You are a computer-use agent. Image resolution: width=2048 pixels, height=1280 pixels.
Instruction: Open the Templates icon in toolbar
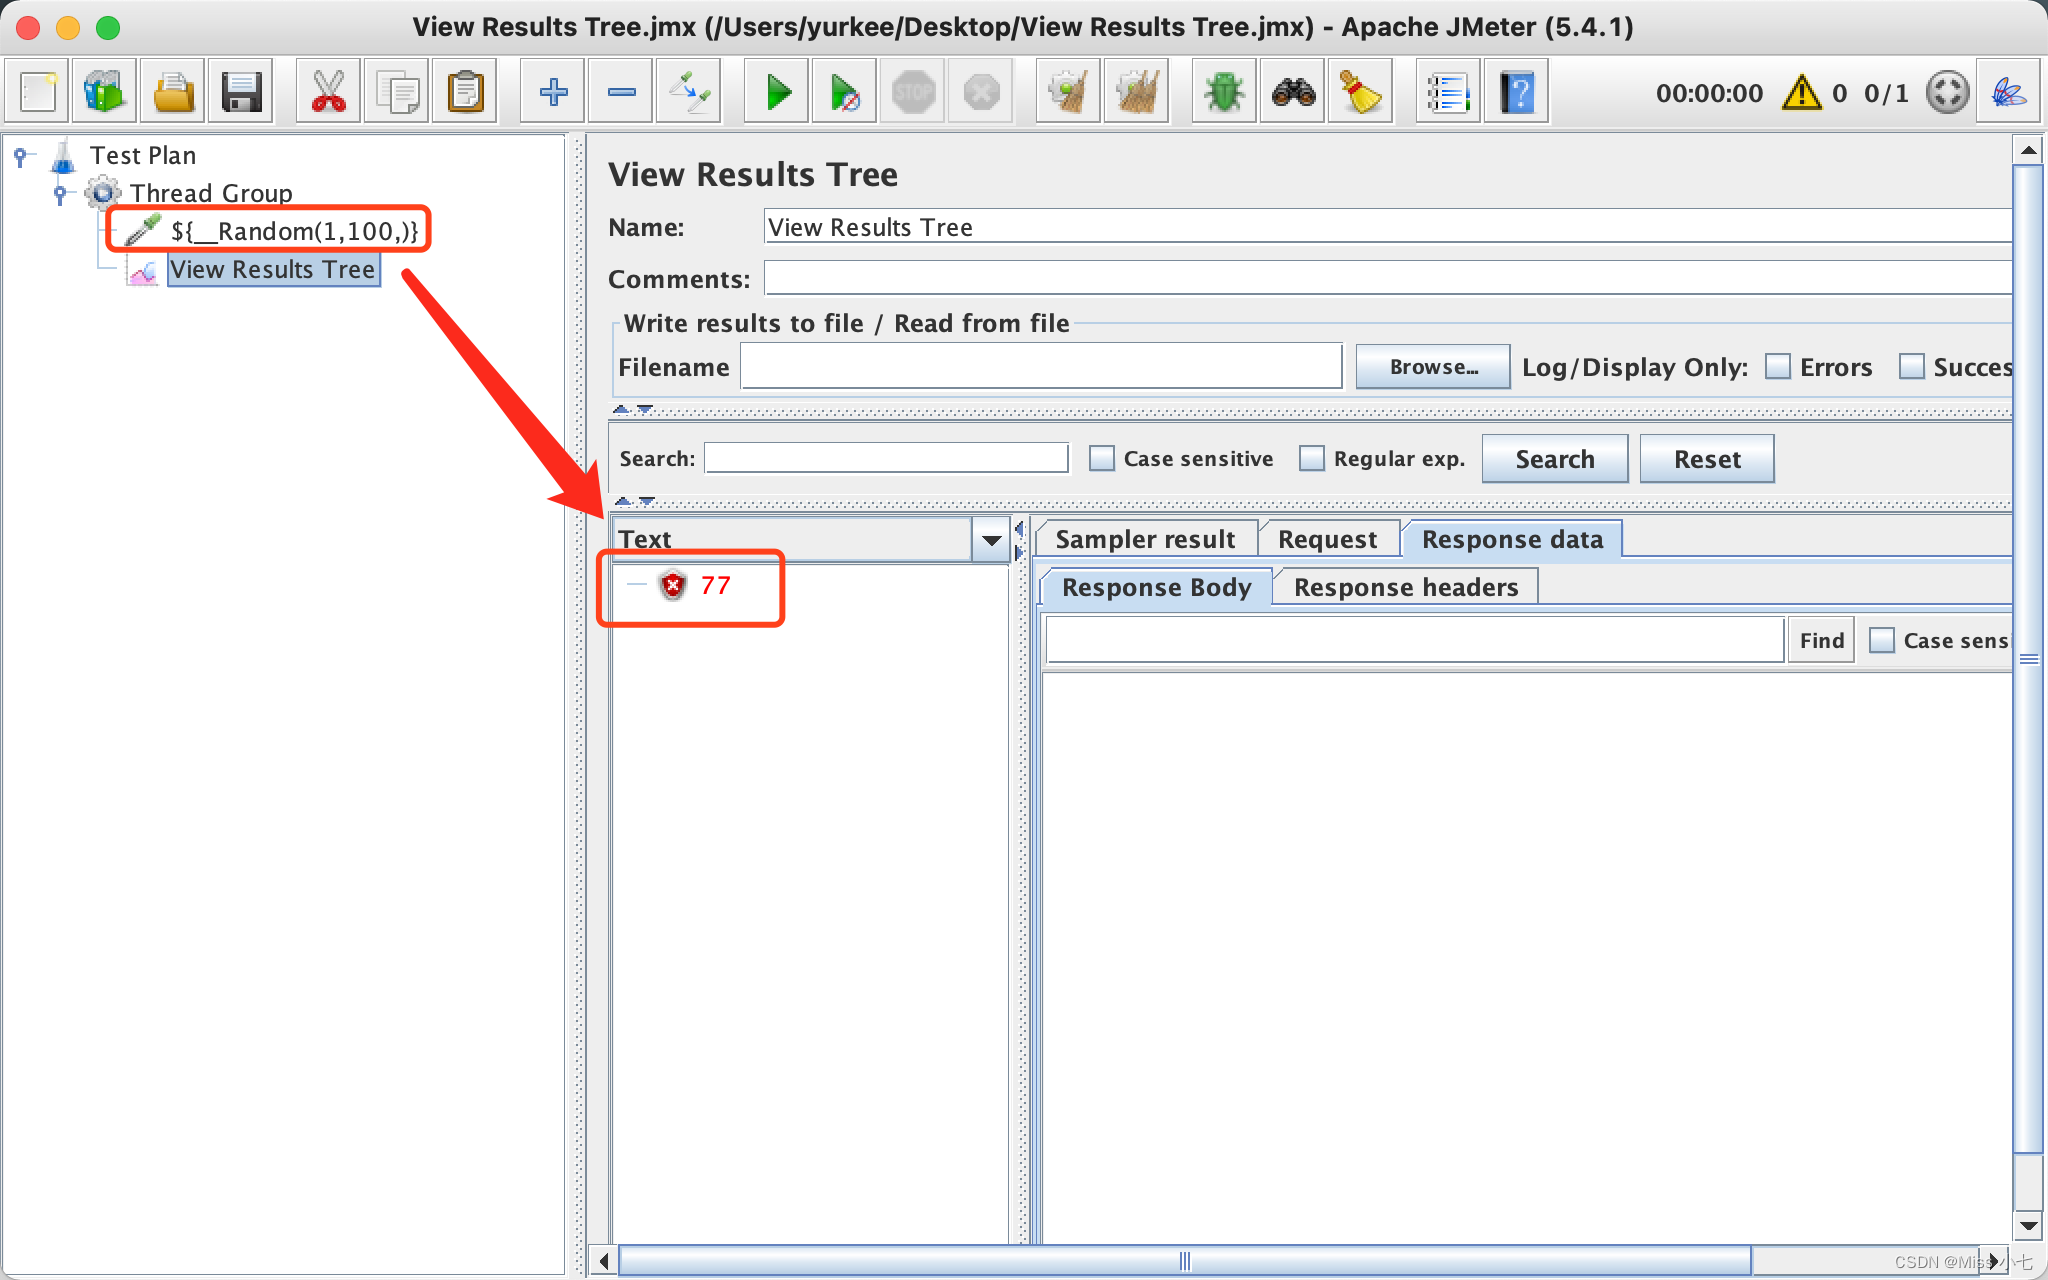[104, 92]
